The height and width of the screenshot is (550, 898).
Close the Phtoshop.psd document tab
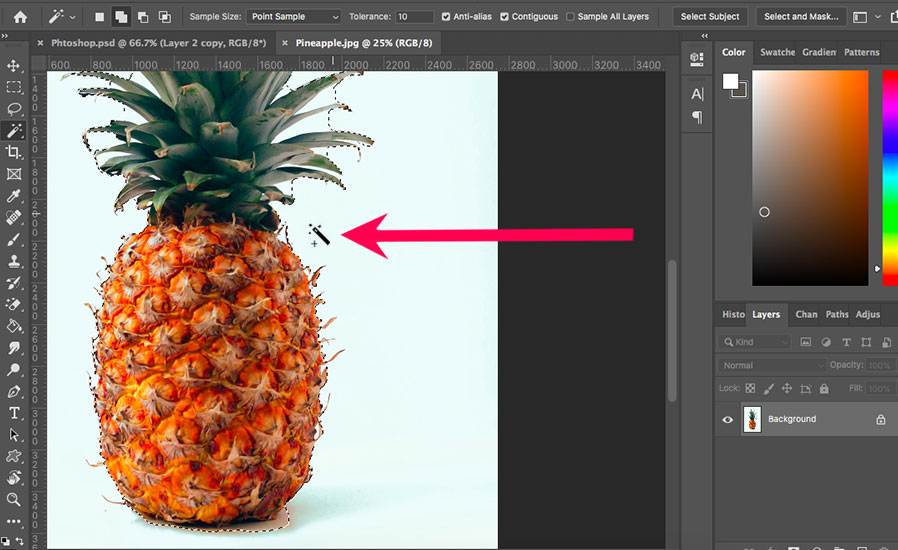(40, 43)
